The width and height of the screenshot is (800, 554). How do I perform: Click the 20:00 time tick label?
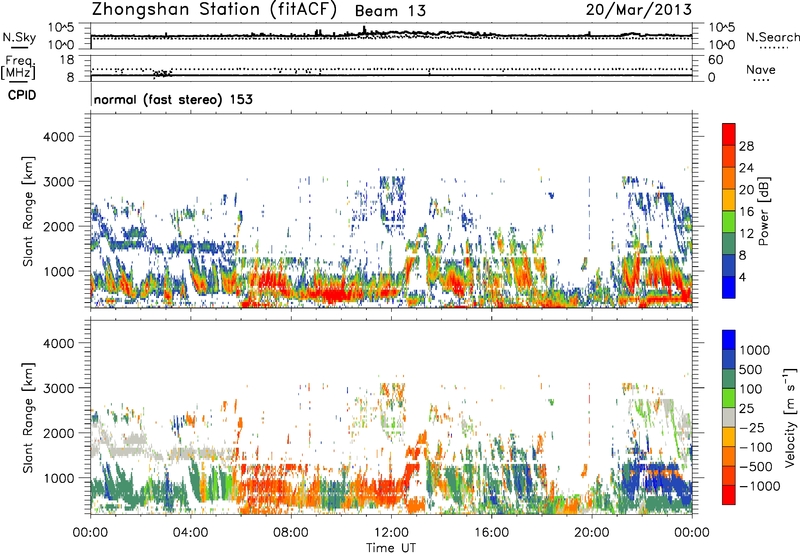[x=591, y=533]
